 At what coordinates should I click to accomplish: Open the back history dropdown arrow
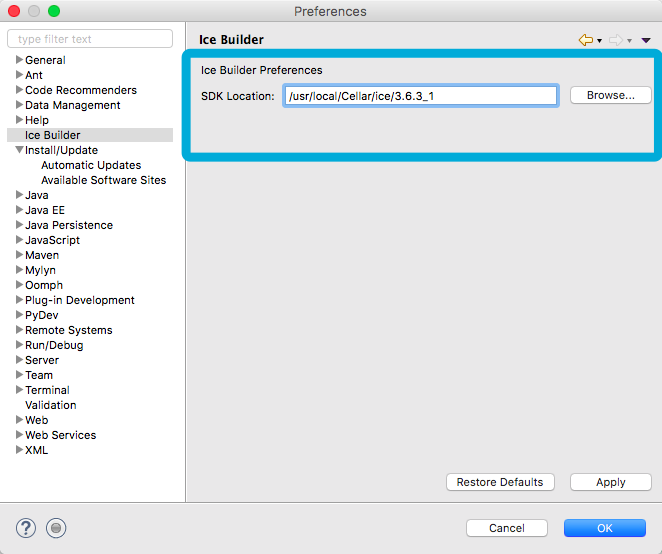pos(599,41)
